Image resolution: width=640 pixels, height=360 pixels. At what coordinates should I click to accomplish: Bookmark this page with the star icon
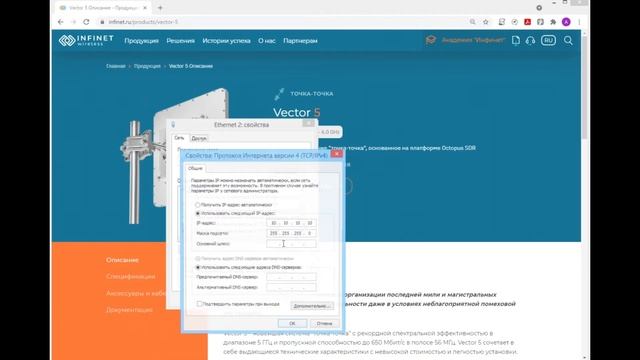coord(486,22)
